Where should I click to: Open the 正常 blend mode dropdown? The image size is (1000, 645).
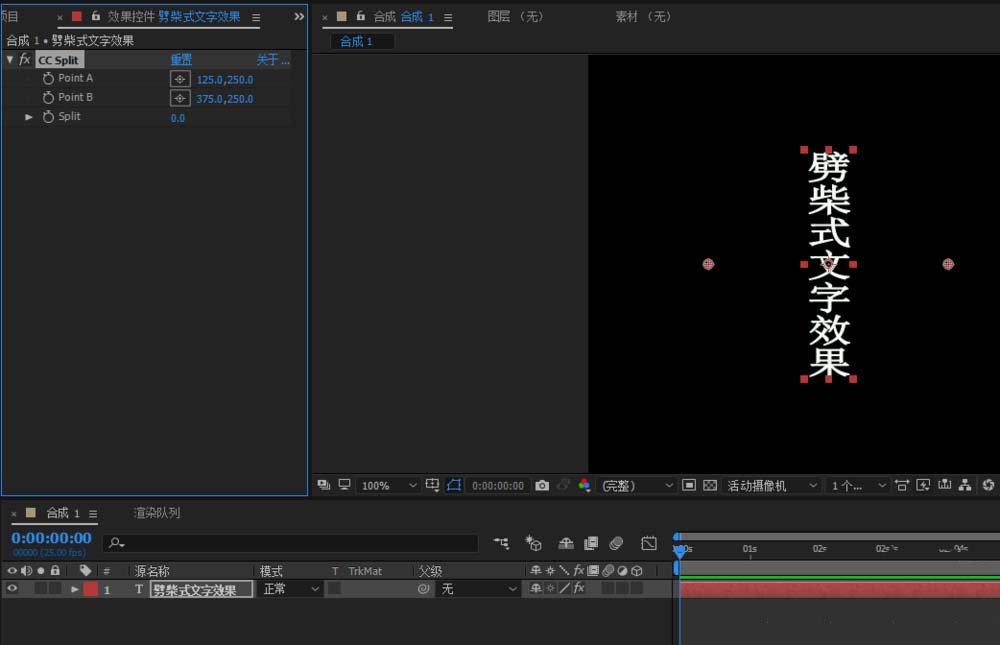[x=289, y=588]
